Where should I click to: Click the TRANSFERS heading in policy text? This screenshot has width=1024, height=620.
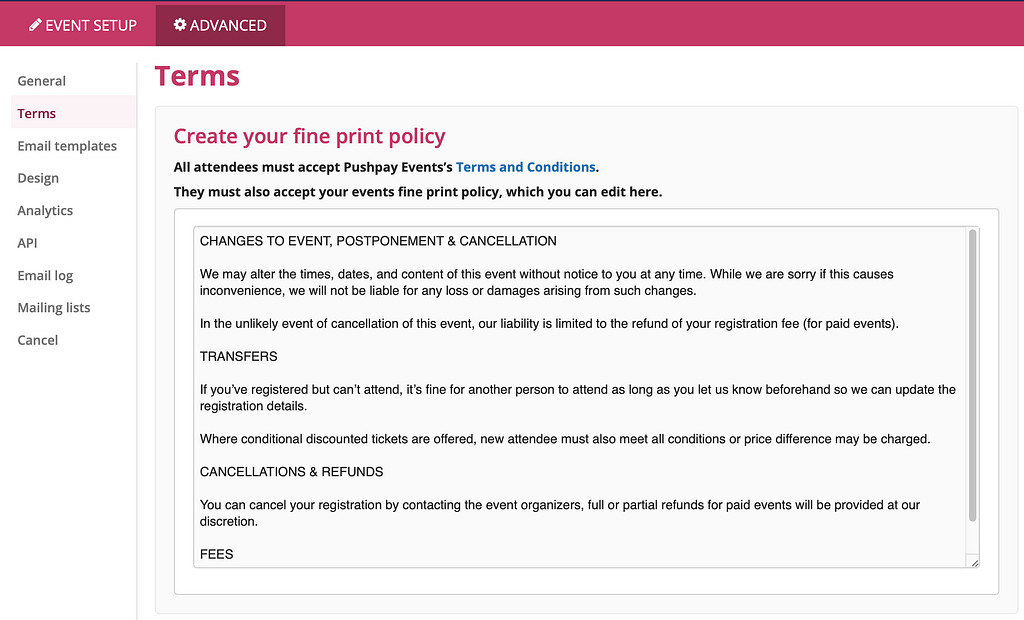point(239,356)
